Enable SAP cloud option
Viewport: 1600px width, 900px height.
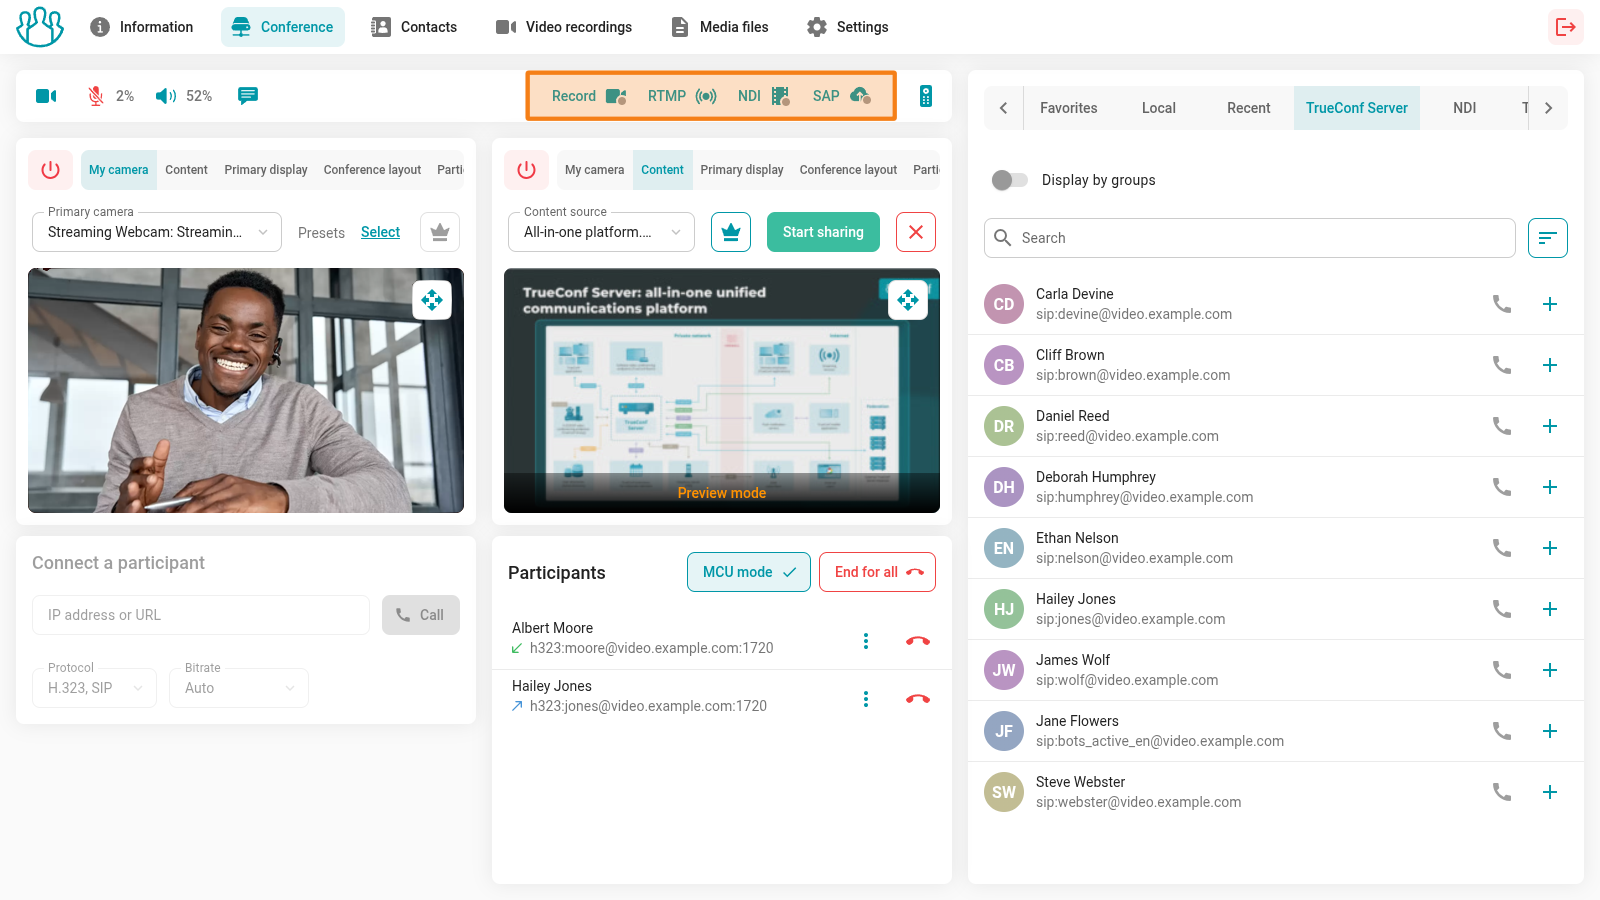pyautogui.click(x=841, y=96)
